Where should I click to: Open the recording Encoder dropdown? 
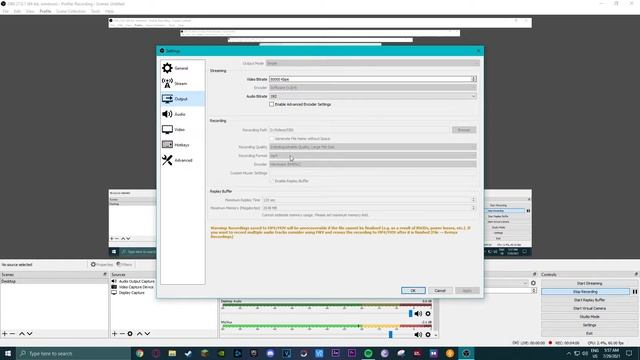[372, 164]
